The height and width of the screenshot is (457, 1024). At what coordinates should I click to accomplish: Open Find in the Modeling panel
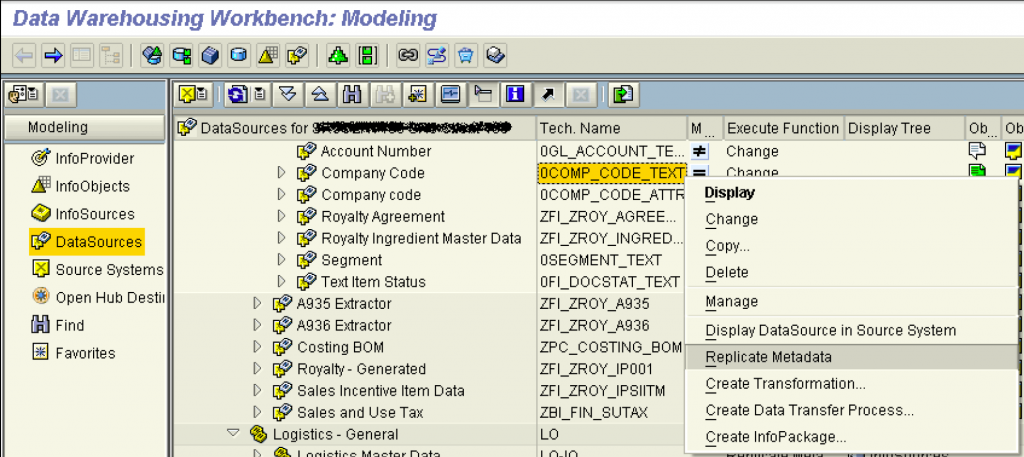70,325
